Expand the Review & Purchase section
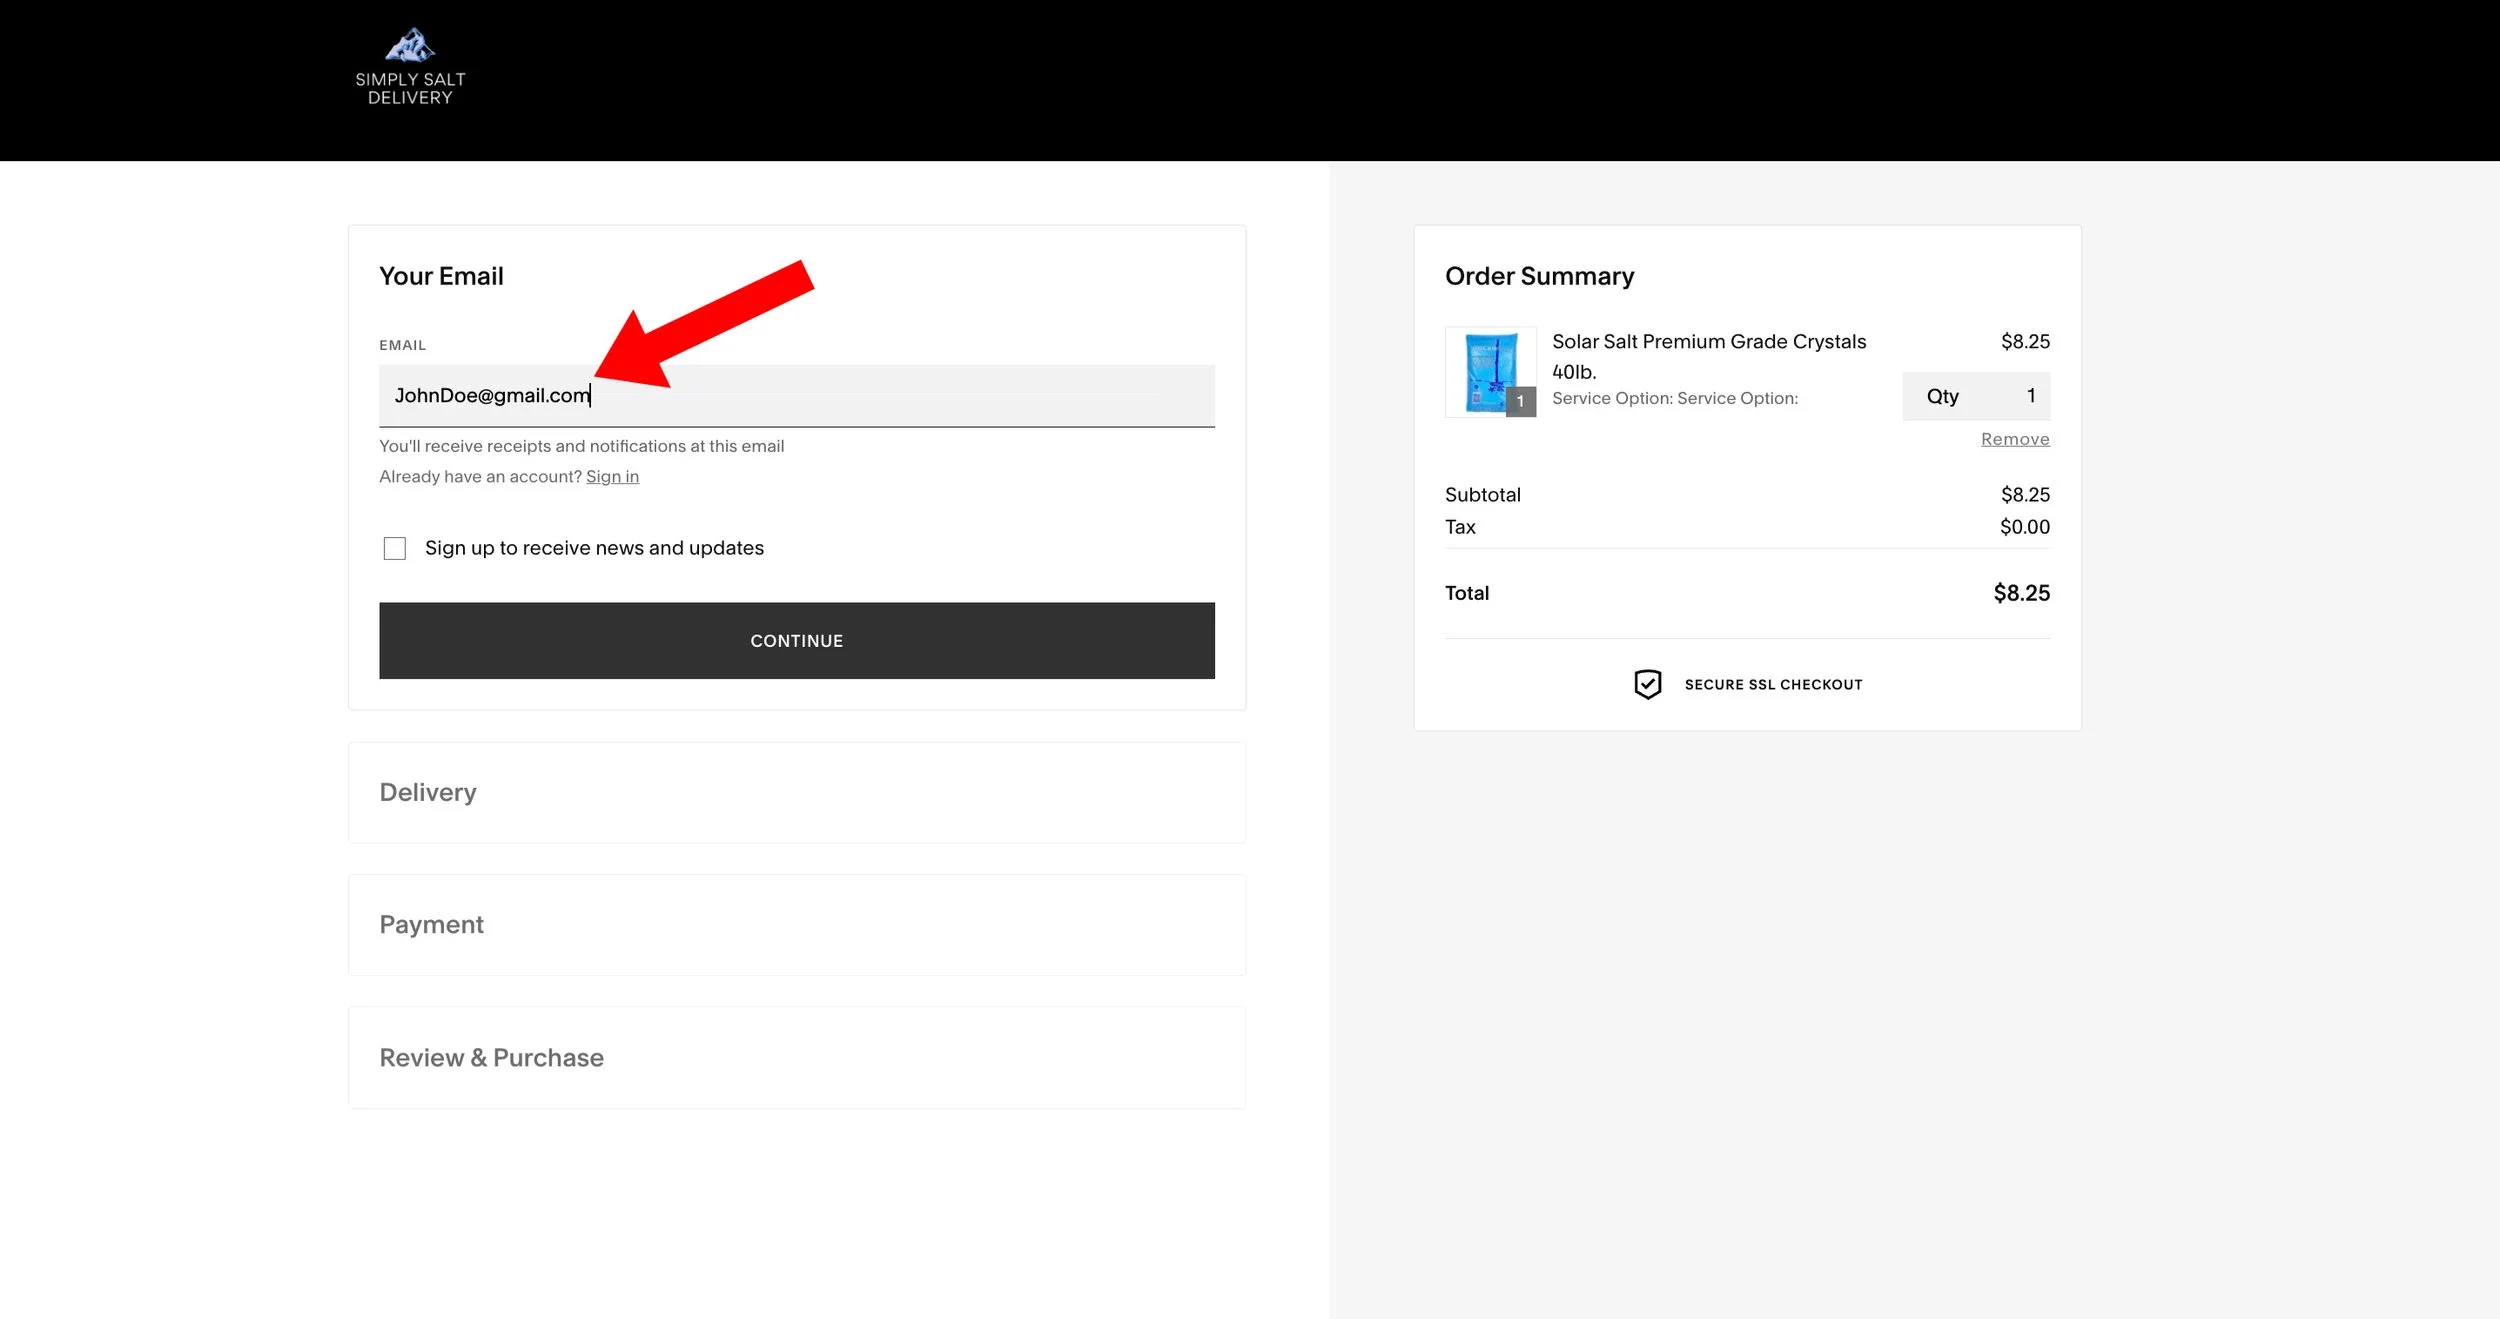 coord(491,1057)
